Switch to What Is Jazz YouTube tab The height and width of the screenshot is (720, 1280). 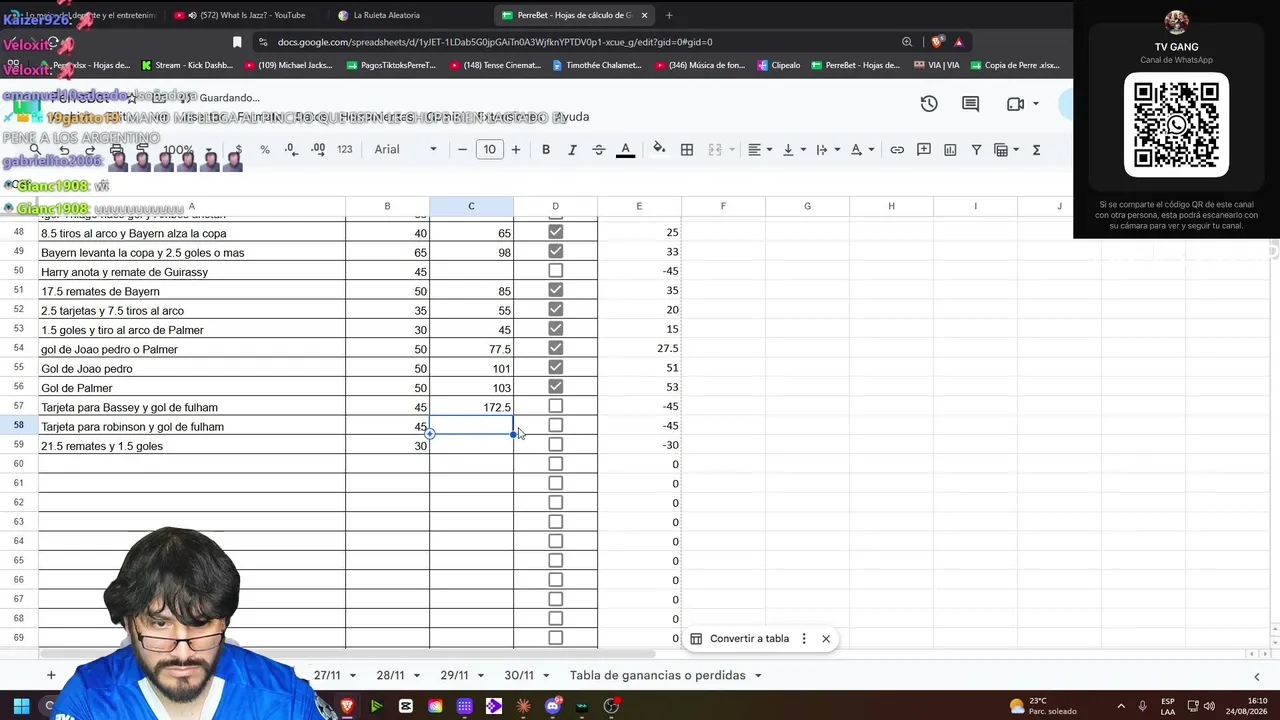(245, 15)
